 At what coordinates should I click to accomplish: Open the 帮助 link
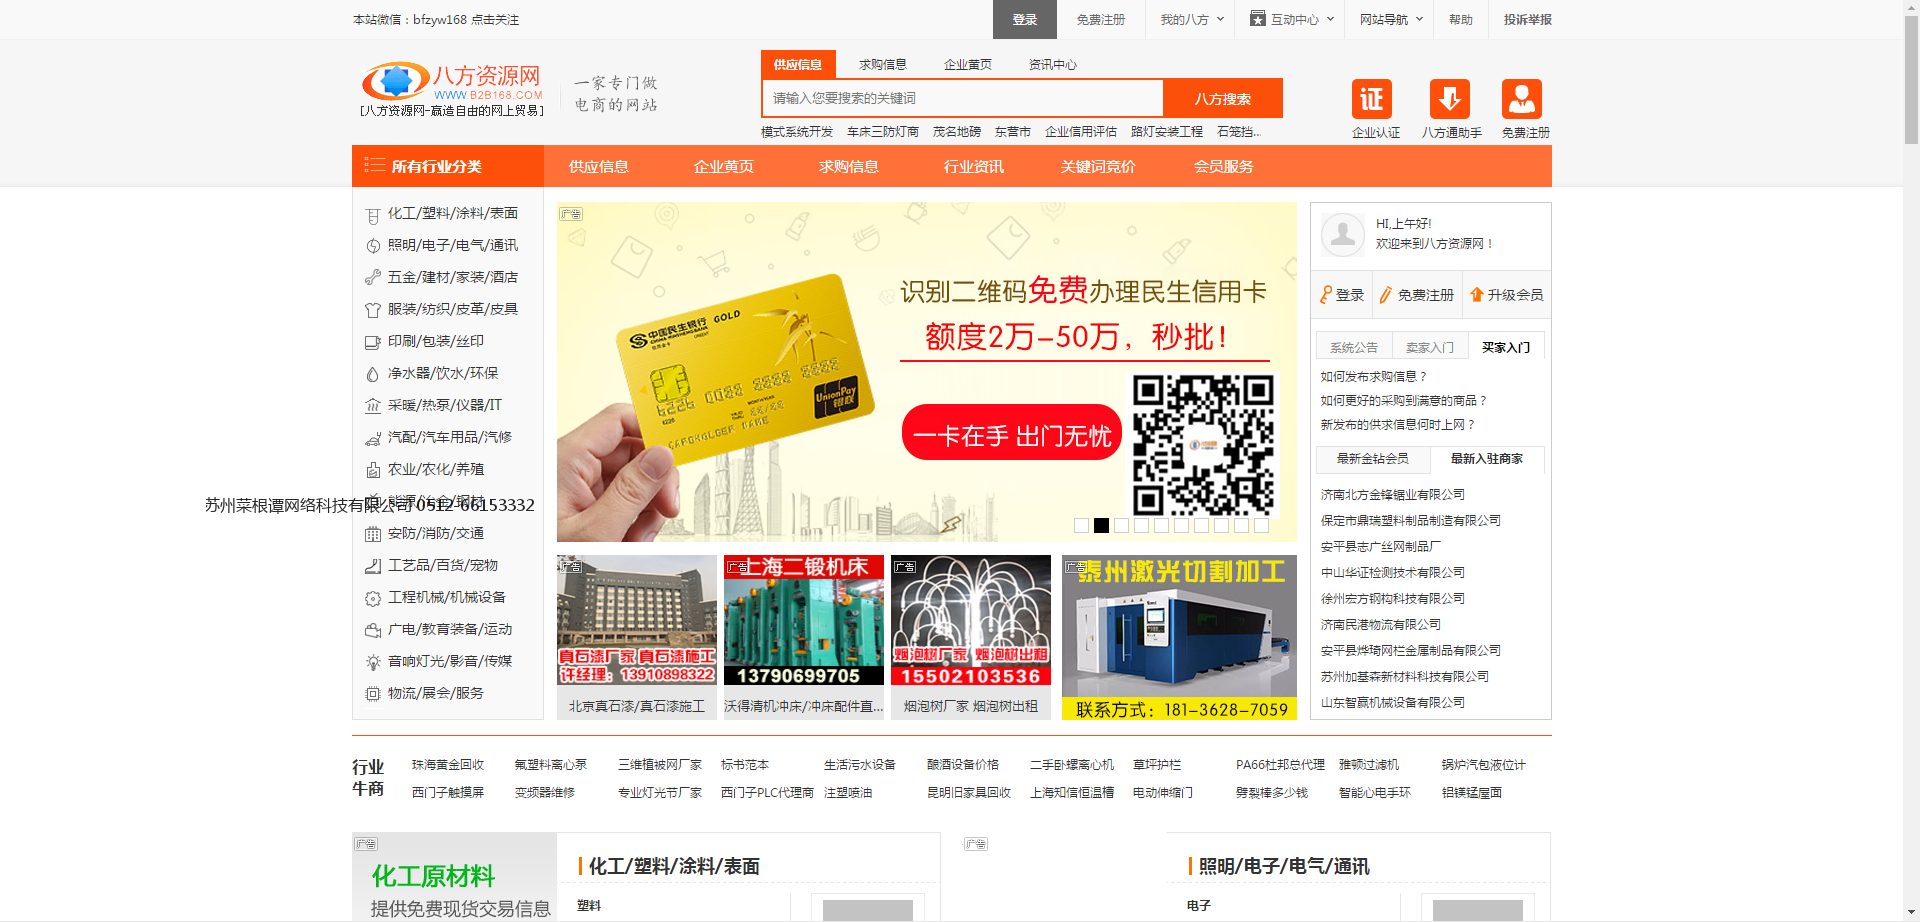pos(1461,19)
